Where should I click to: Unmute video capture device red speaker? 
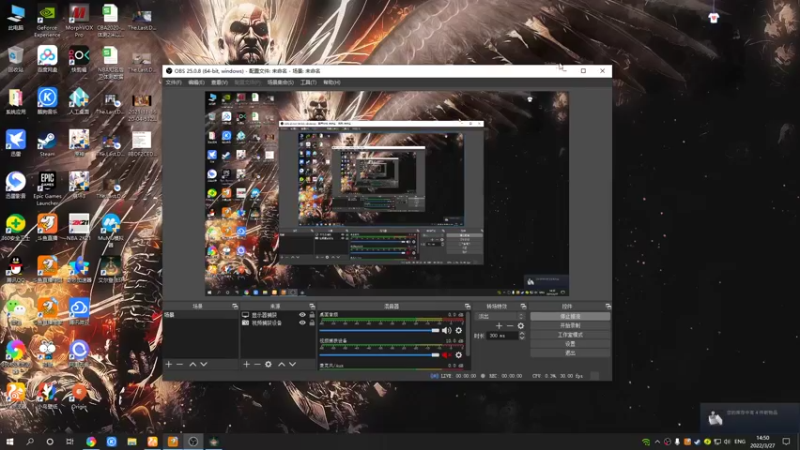(x=447, y=355)
